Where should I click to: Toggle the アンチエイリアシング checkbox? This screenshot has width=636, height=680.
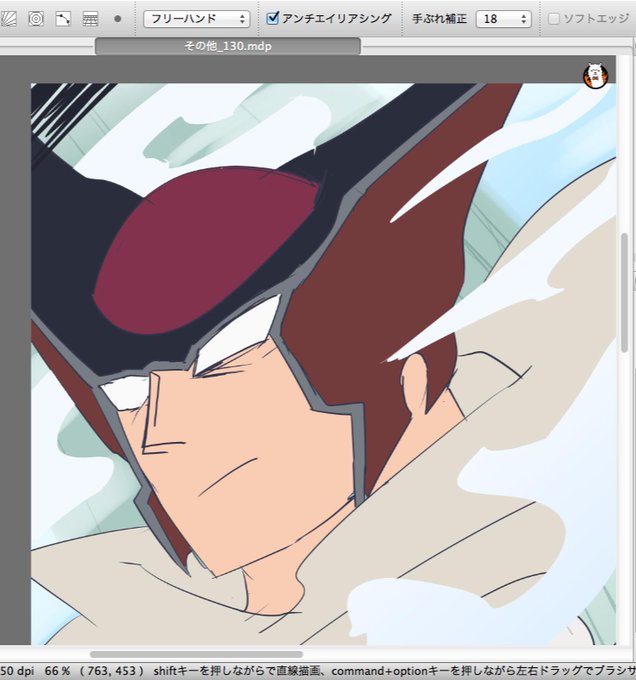(272, 18)
